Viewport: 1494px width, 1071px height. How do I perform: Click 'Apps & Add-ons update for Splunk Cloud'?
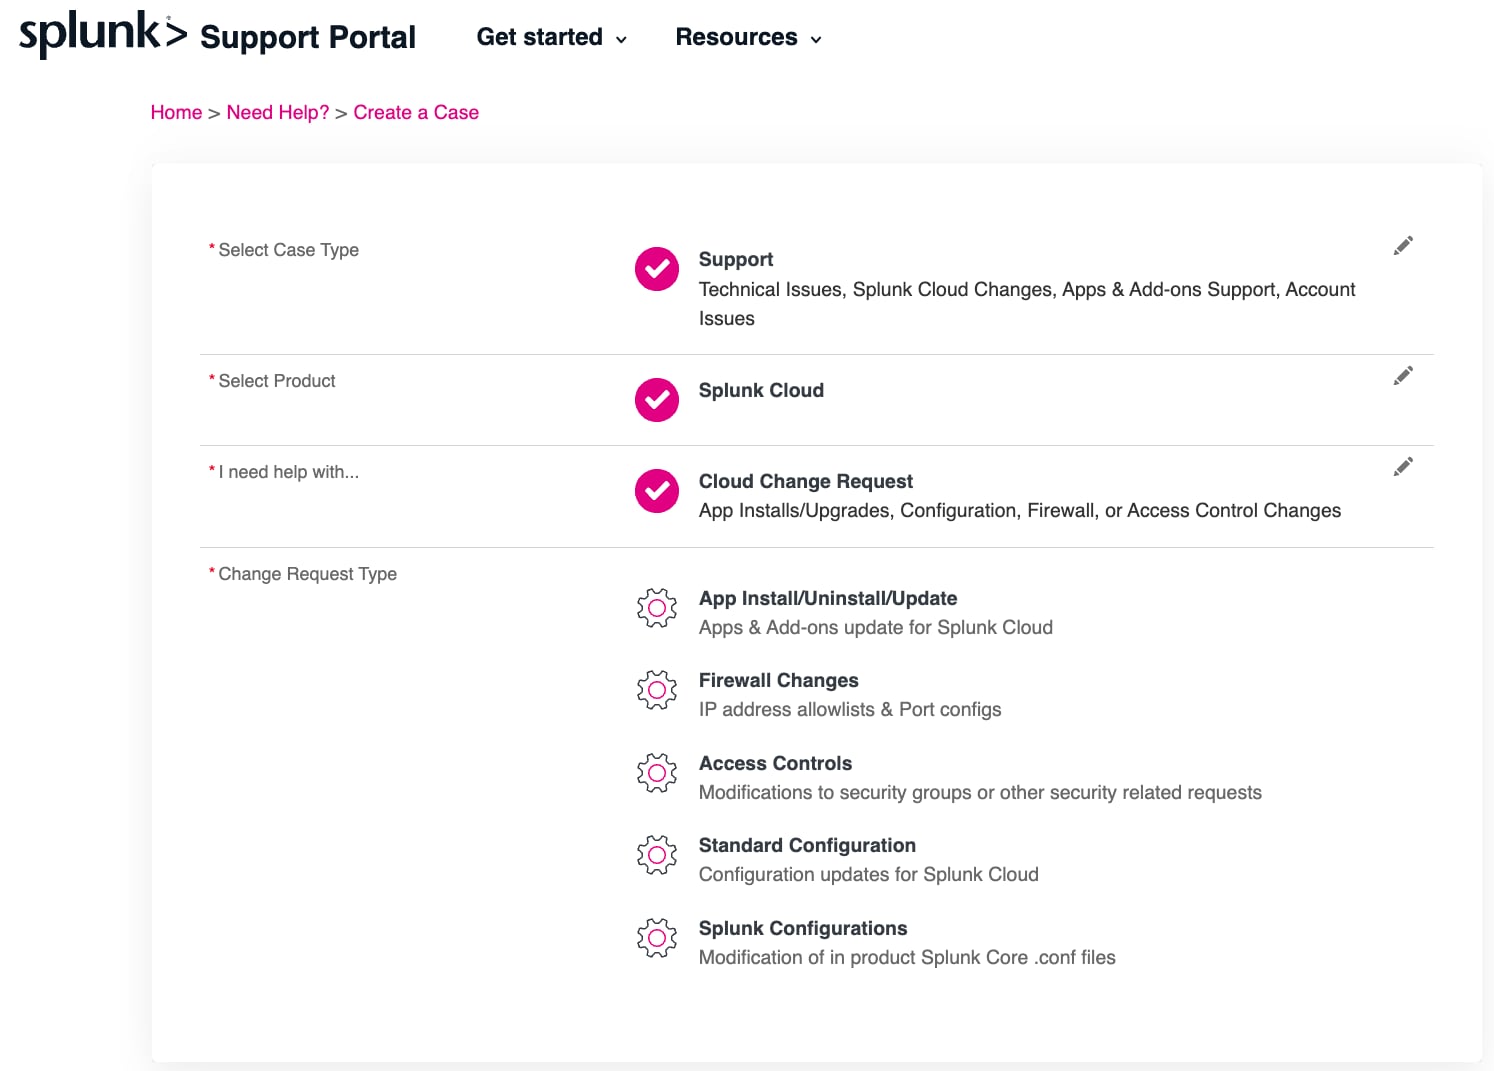[x=876, y=627]
